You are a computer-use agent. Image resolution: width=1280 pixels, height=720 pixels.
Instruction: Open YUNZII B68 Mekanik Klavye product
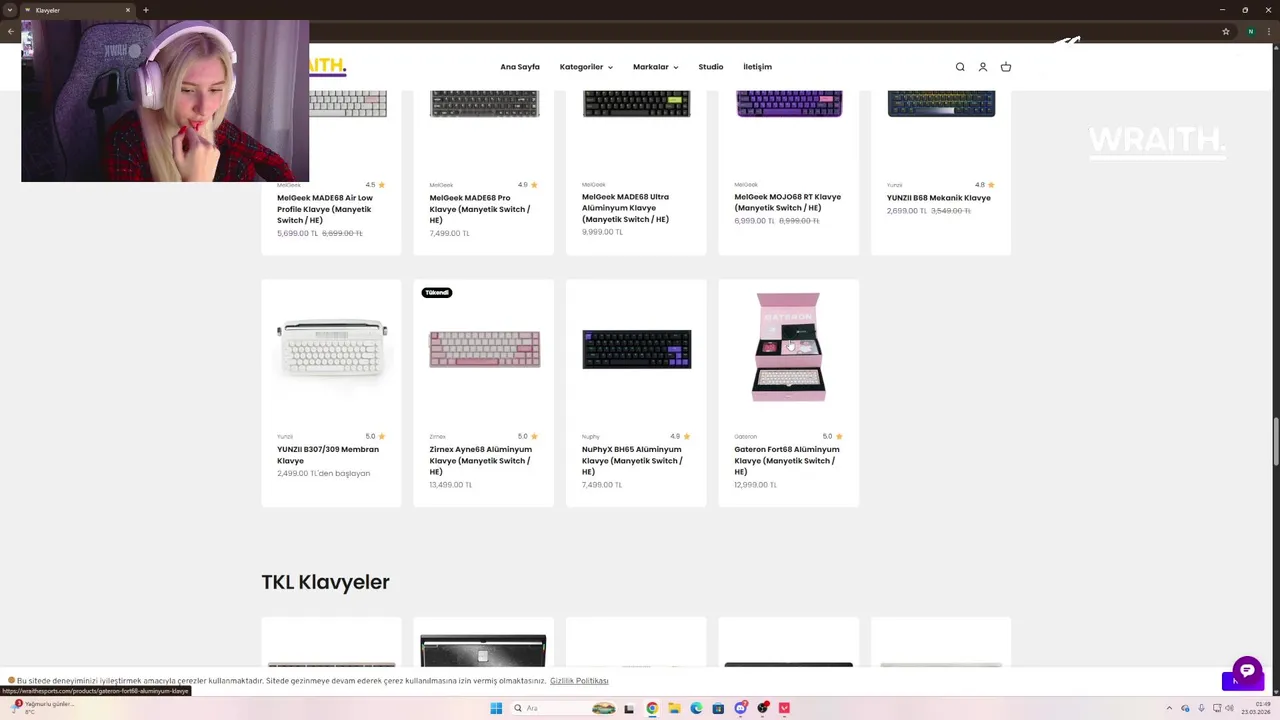(938, 198)
